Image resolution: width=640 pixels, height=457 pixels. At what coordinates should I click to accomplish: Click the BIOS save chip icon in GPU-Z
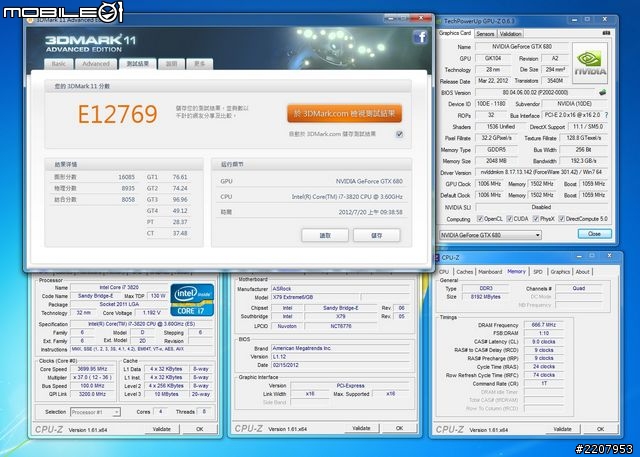602,93
